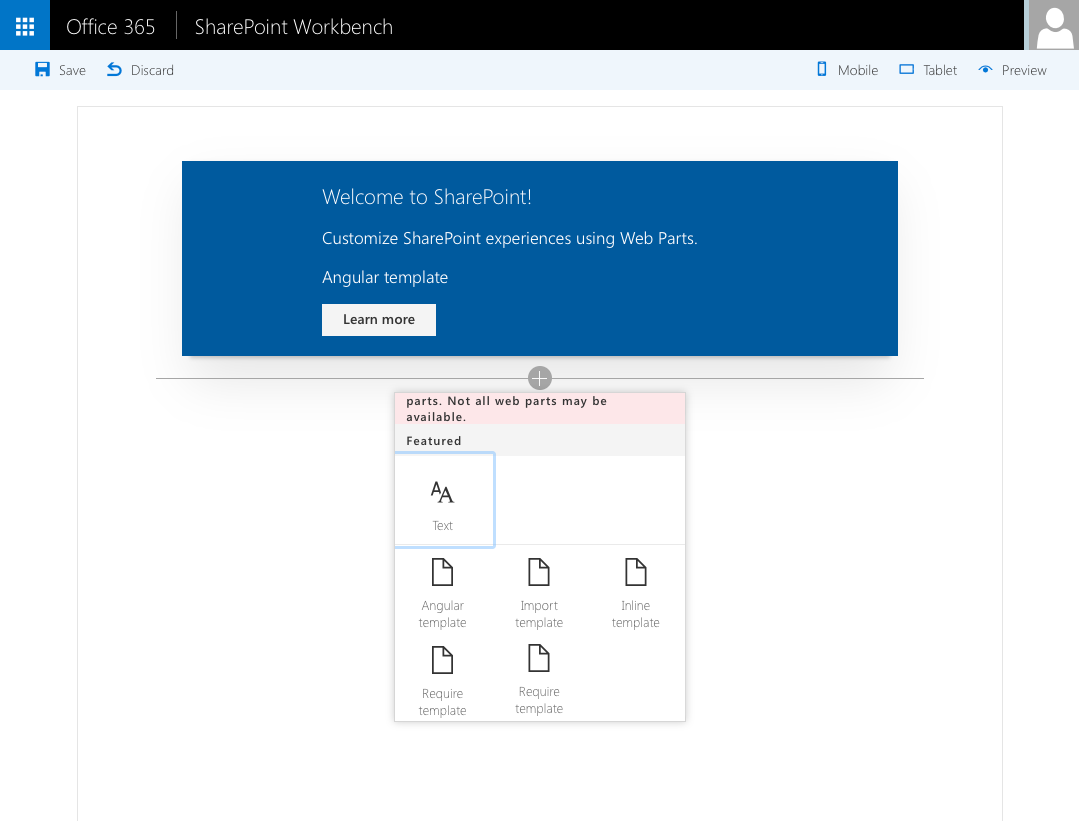Add the Angular template web part icon
The image size is (1079, 821).
pos(442,572)
